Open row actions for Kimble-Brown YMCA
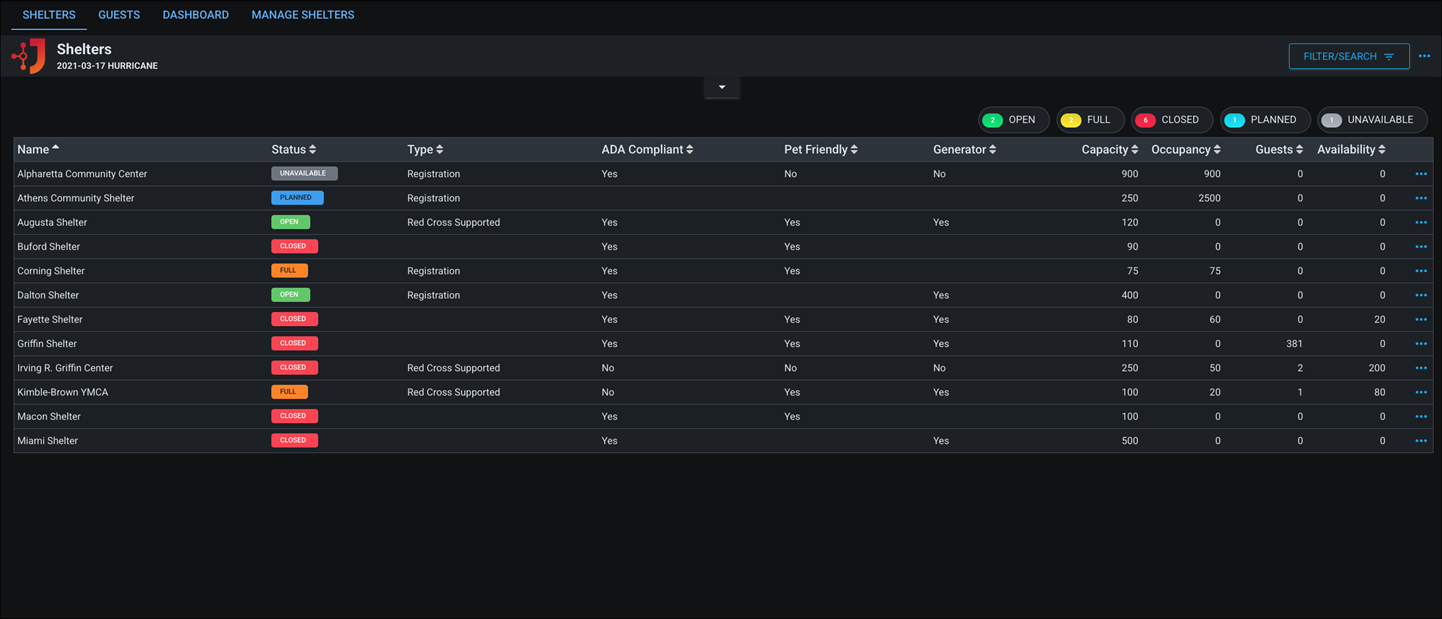The image size is (1442, 619). click(1420, 391)
